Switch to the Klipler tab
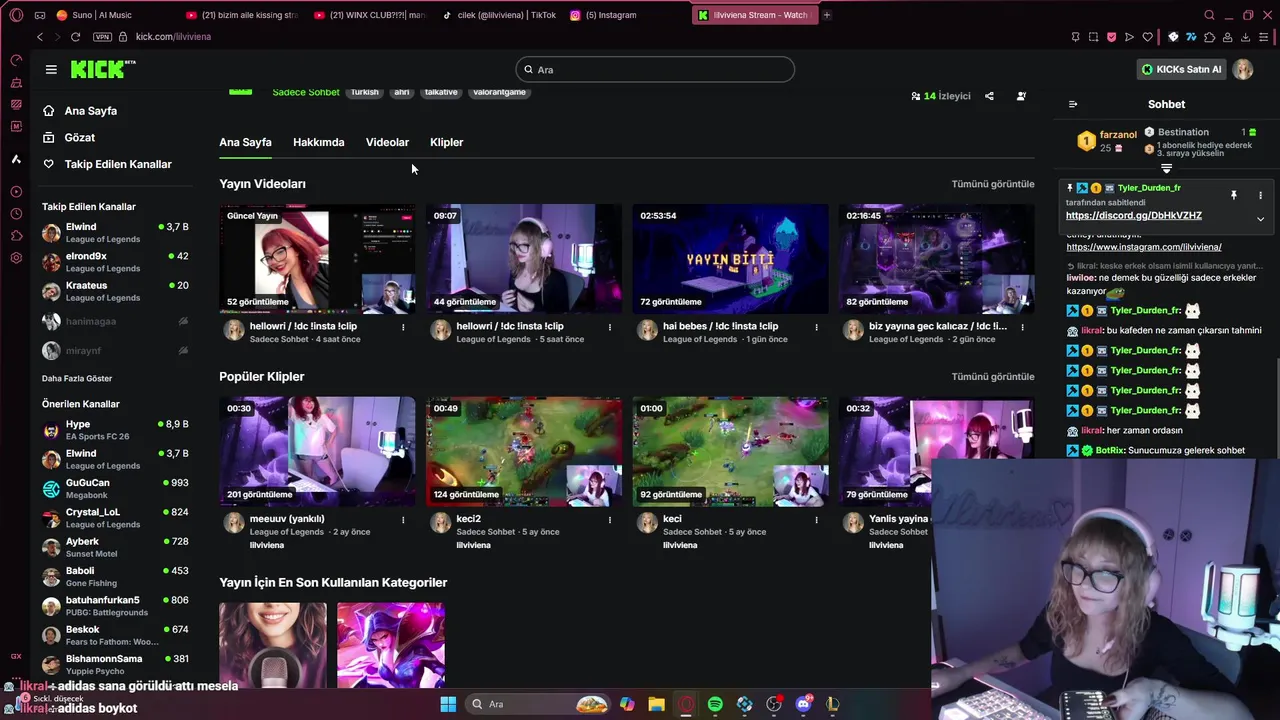The height and width of the screenshot is (720, 1280). [446, 142]
